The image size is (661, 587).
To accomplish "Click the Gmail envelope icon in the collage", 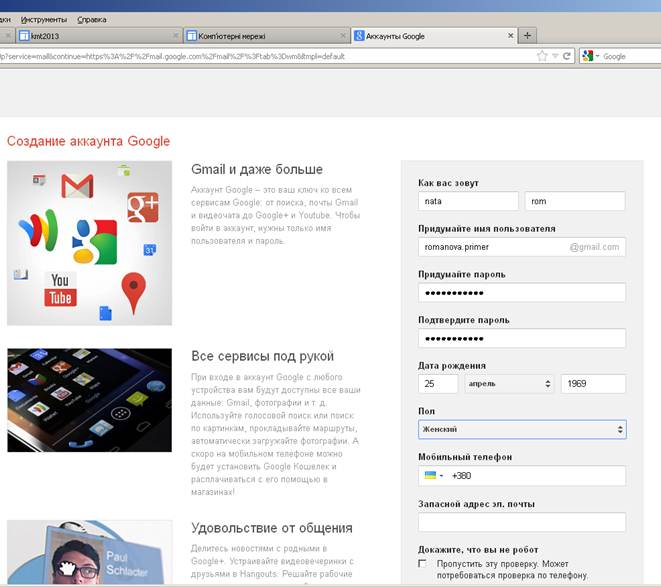I will 77,186.
